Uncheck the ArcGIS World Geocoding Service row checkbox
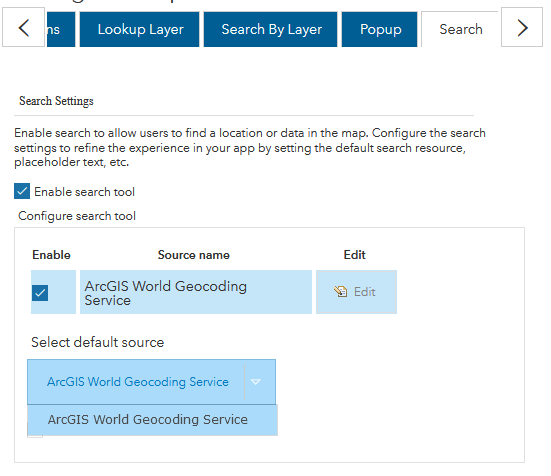 point(40,293)
